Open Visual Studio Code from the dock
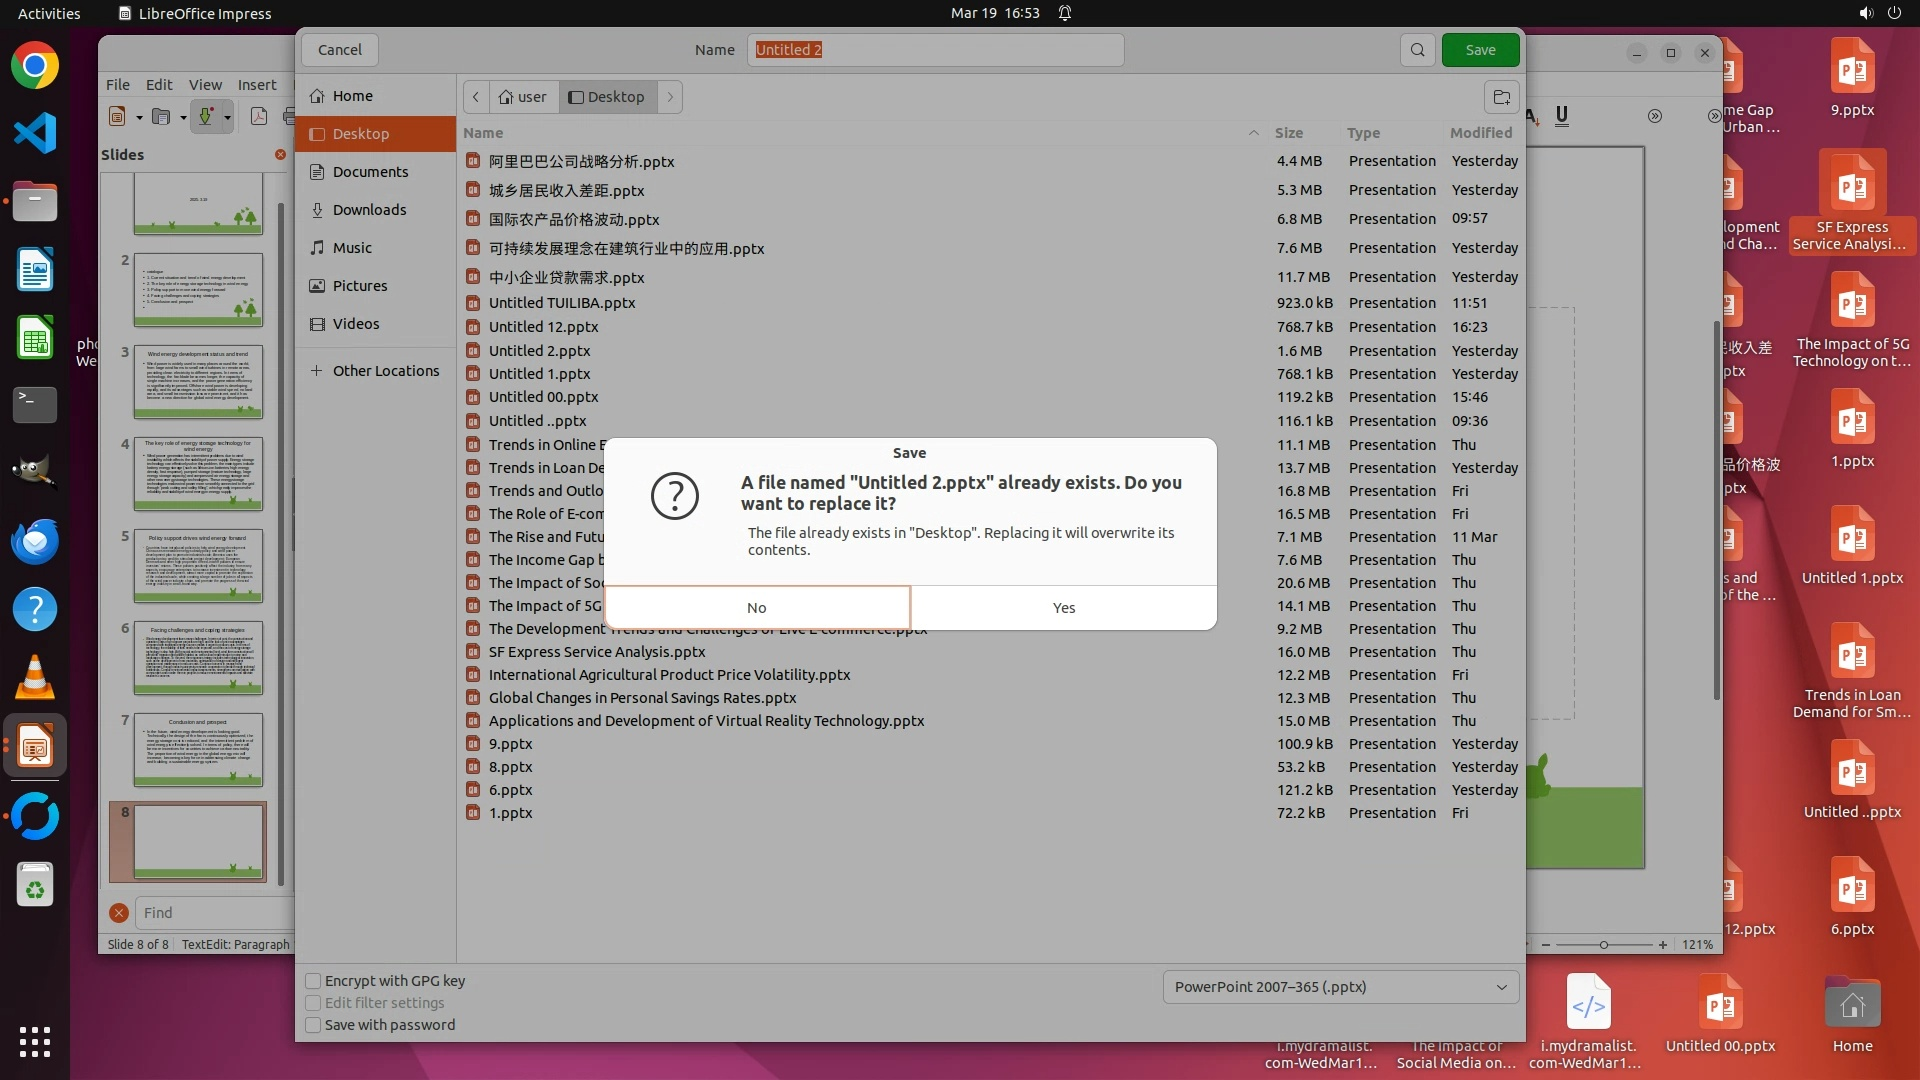1920x1080 pixels. pyautogui.click(x=35, y=133)
